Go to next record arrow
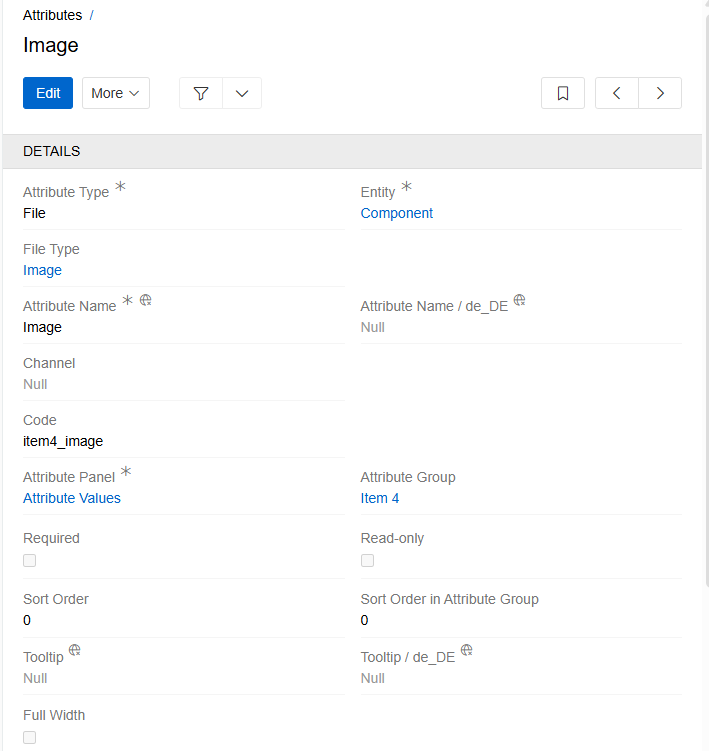This screenshot has height=751, width=709. [660, 93]
